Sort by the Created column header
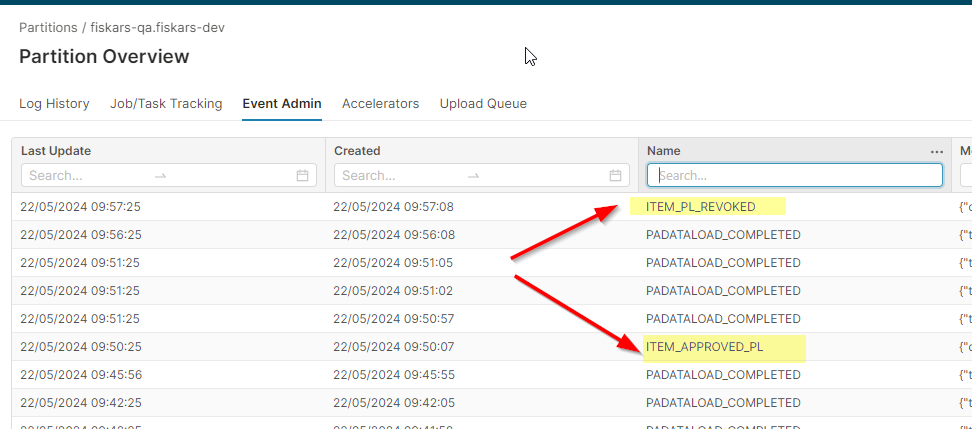Image resolution: width=972 pixels, height=429 pixels. 357,151
